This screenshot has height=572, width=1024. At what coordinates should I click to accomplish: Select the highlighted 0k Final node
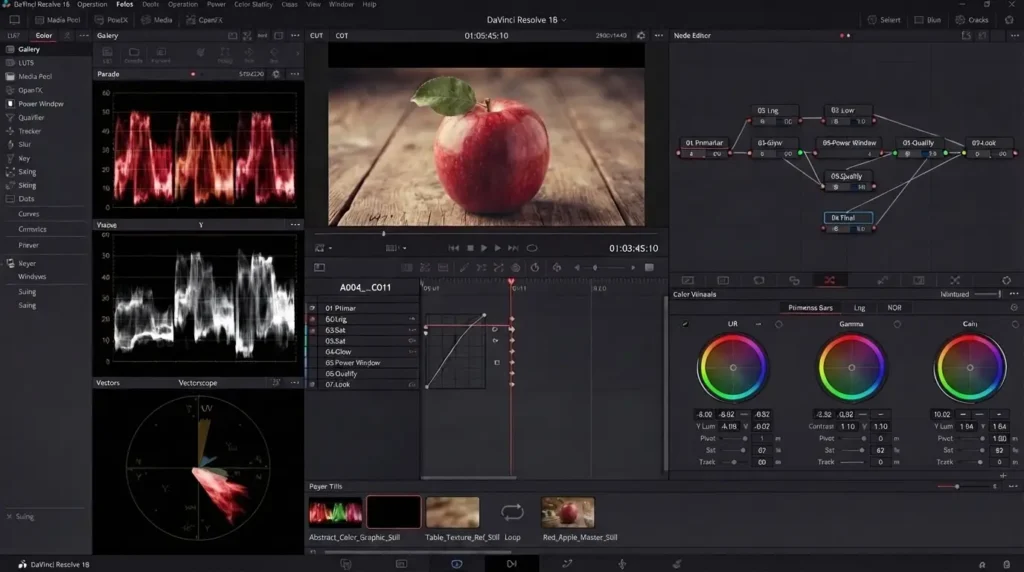[x=848, y=223]
